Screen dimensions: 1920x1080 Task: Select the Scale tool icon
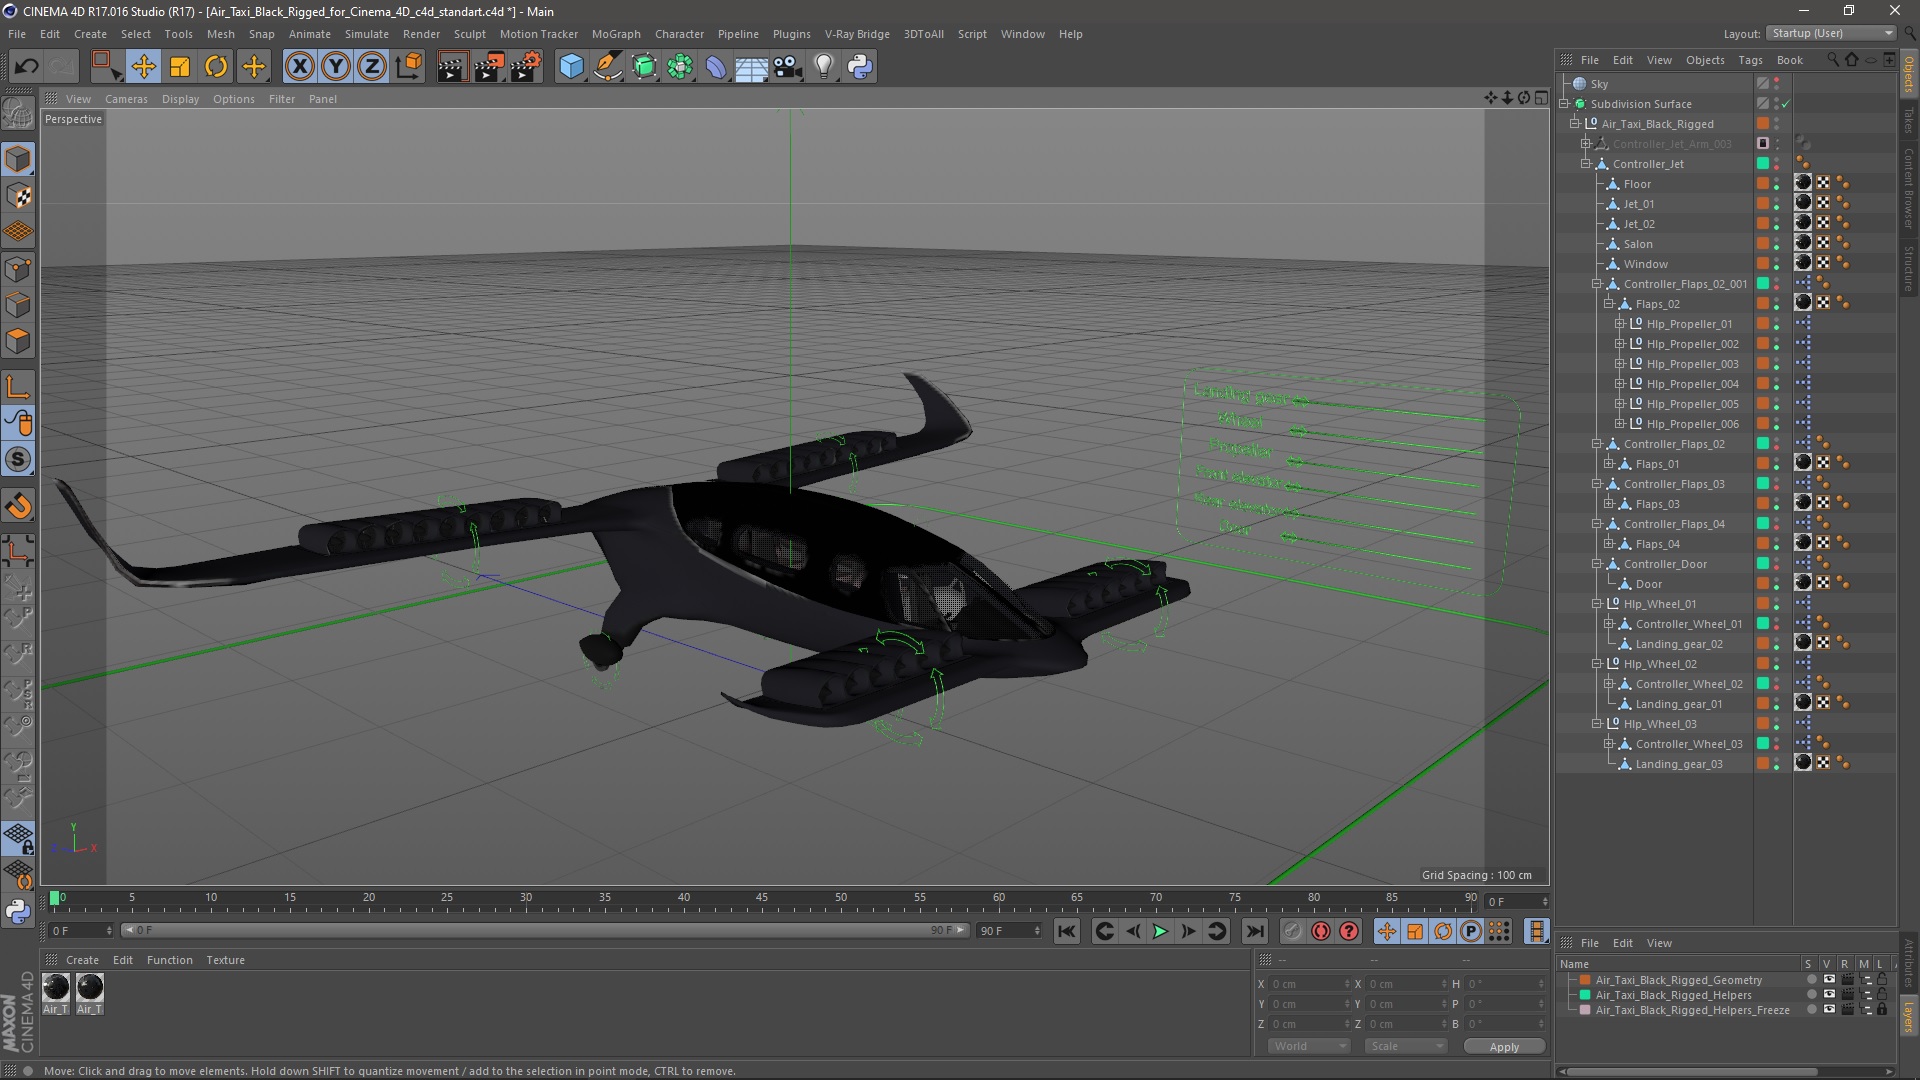pos(180,67)
